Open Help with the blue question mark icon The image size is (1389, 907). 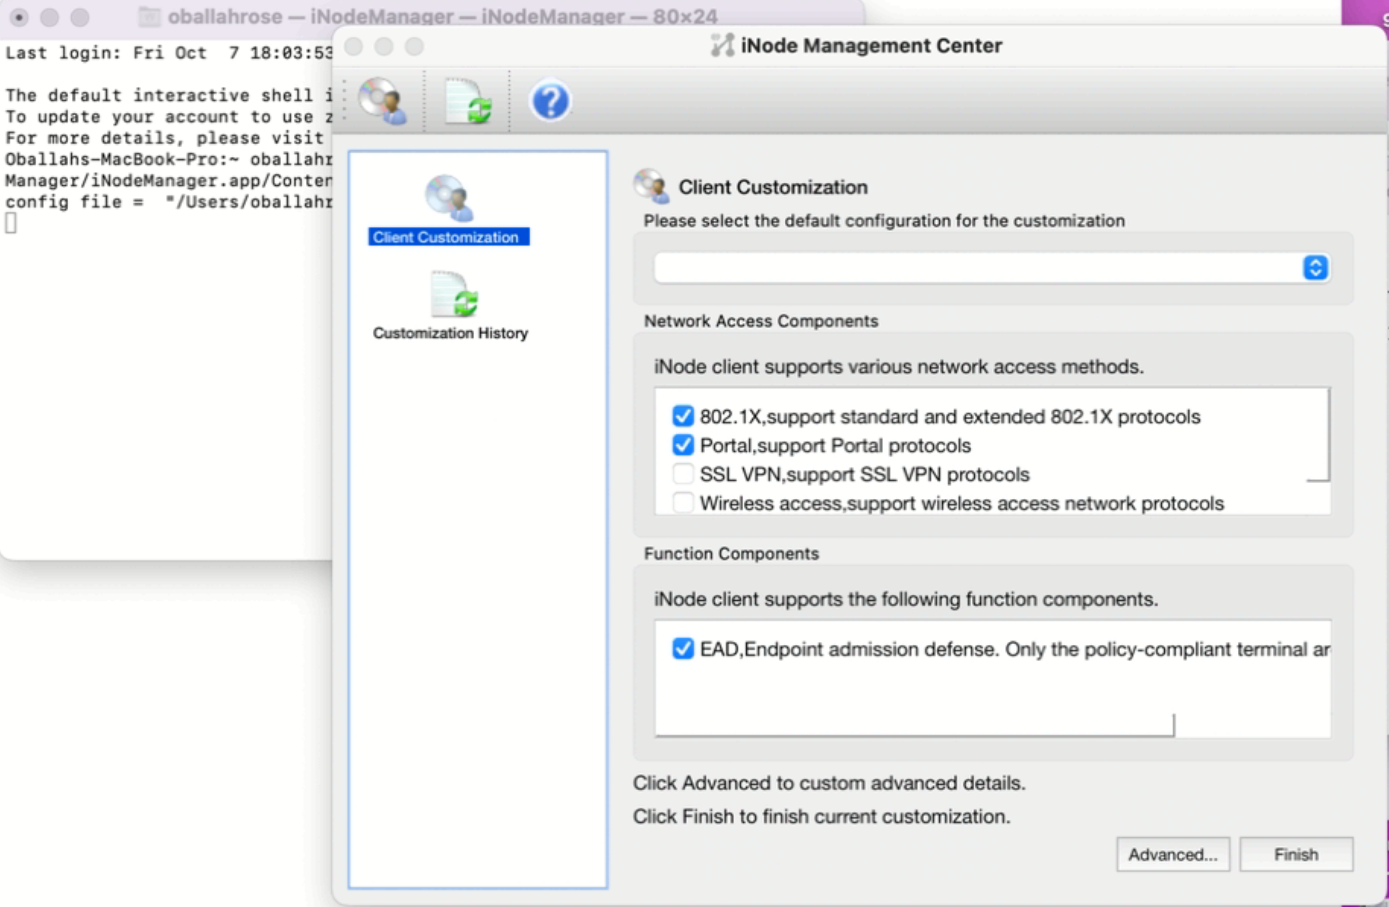pyautogui.click(x=550, y=101)
